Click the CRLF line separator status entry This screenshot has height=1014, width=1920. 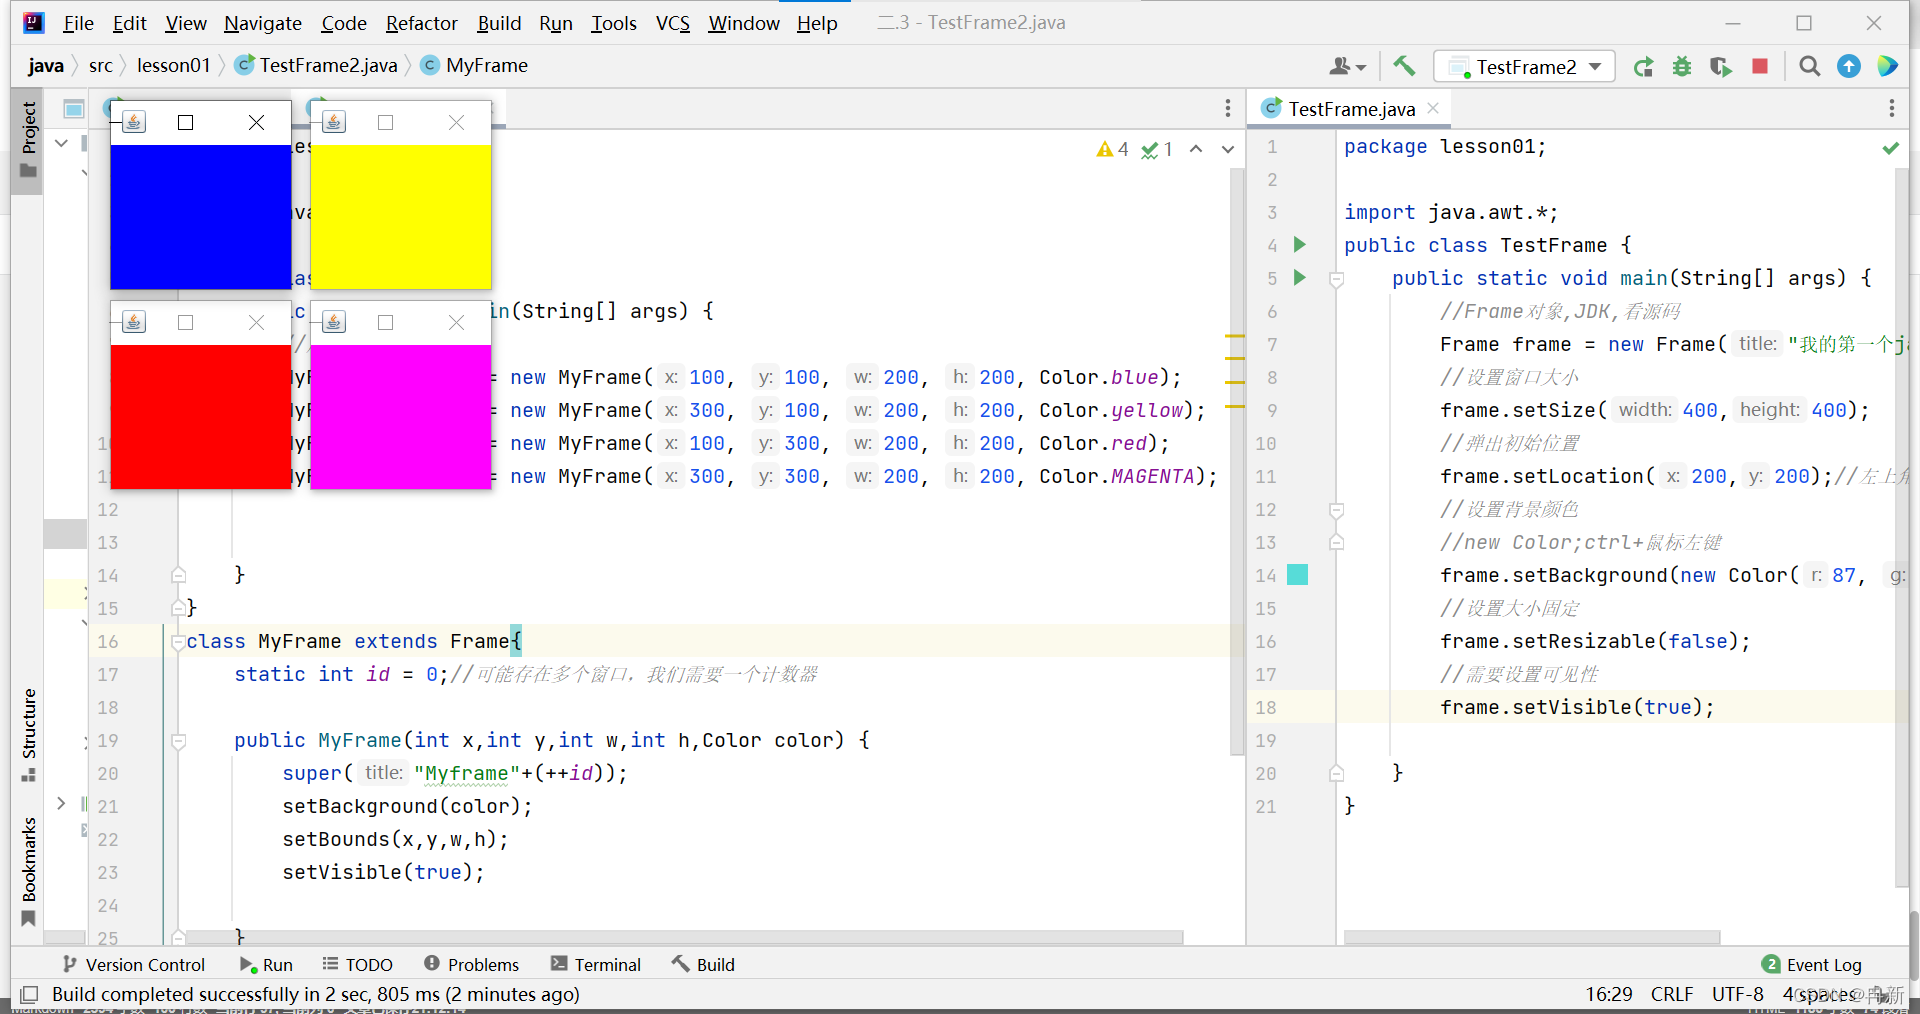pyautogui.click(x=1672, y=994)
